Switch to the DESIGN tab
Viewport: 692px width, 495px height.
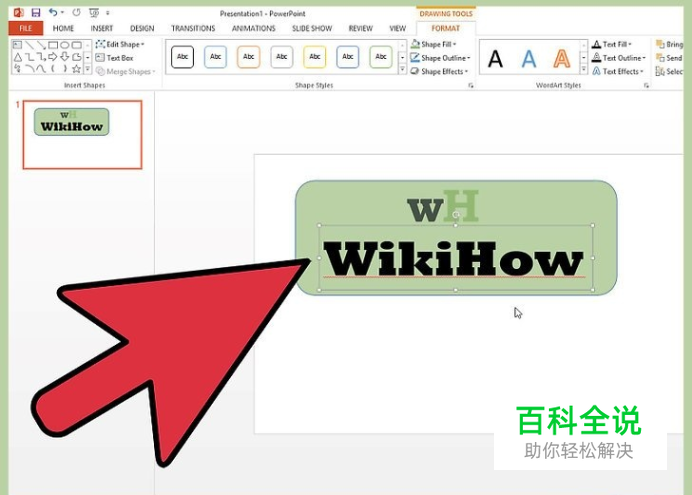click(x=142, y=28)
